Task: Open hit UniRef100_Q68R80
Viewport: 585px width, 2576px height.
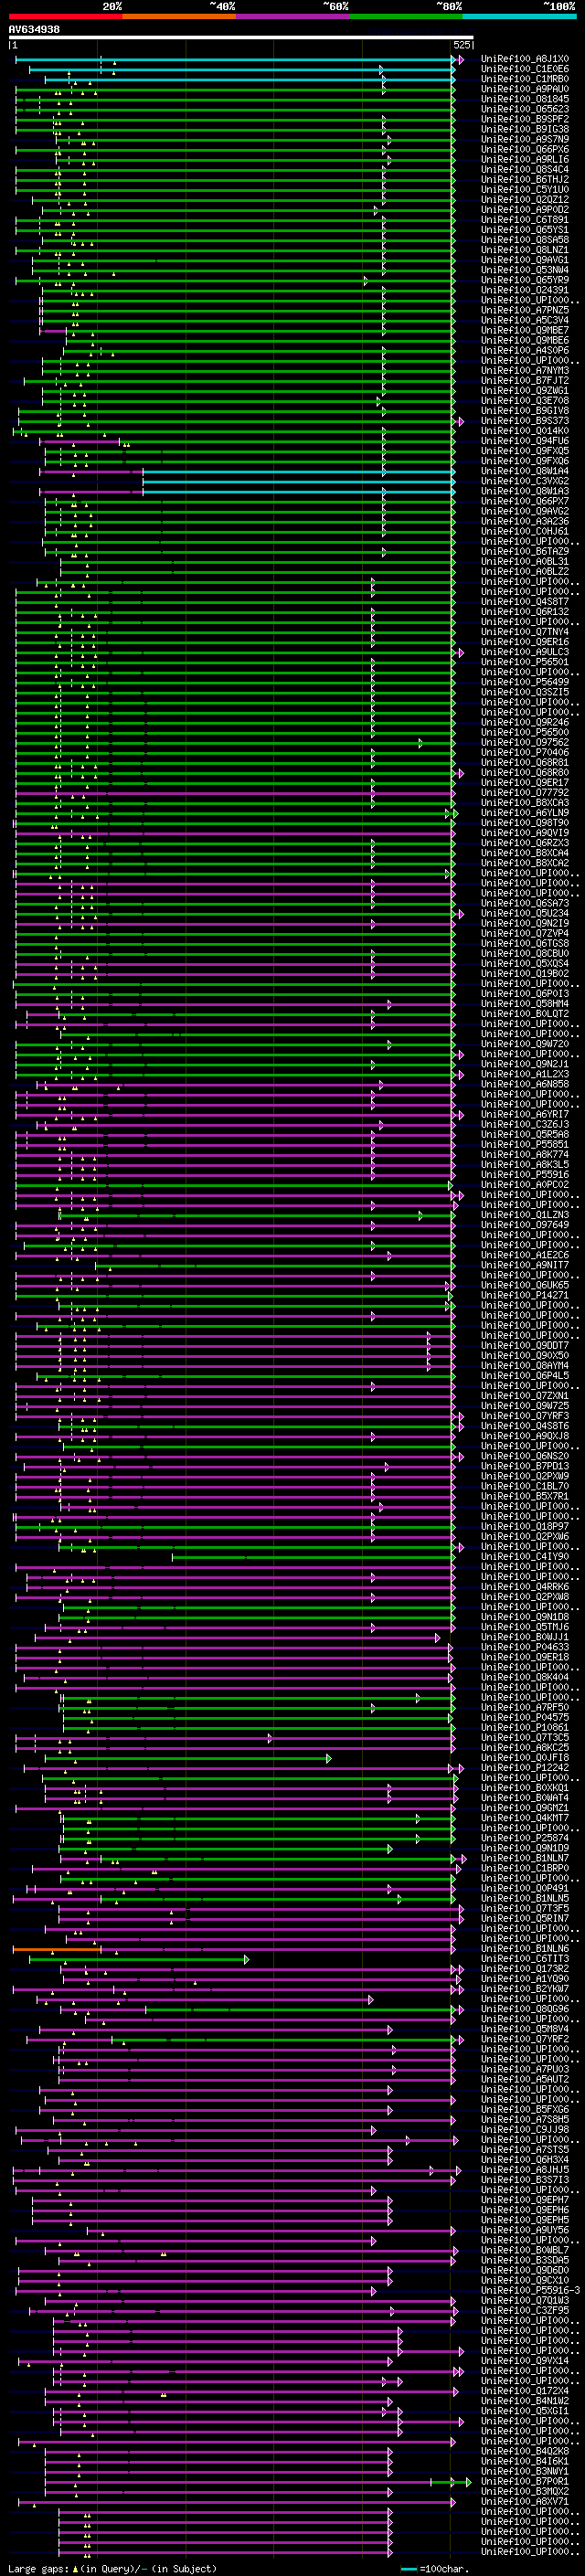Action: [525, 773]
